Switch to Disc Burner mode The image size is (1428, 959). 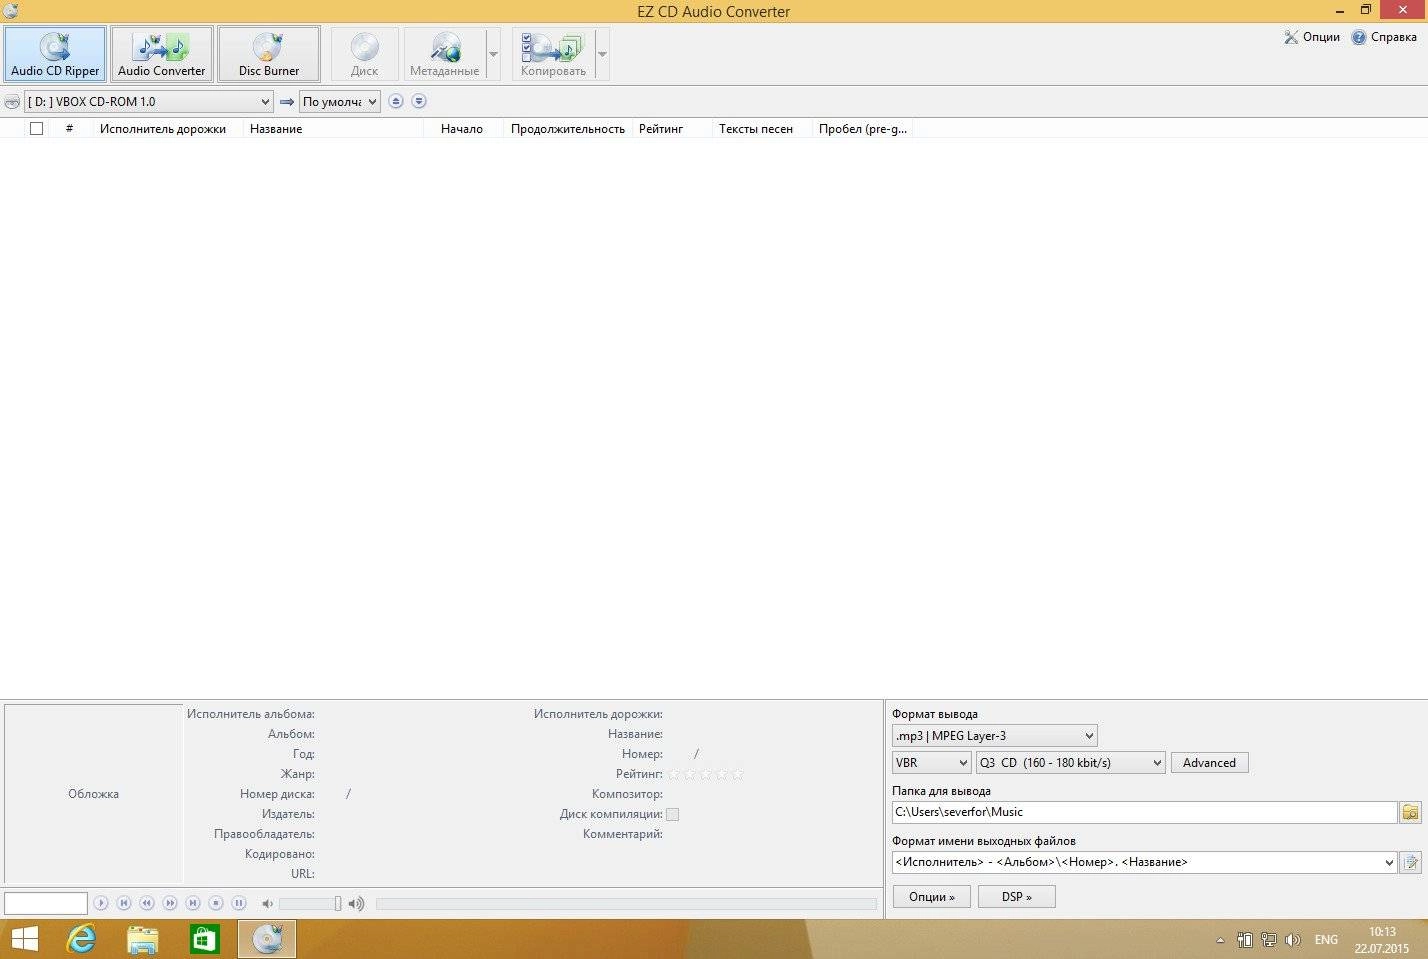point(269,54)
